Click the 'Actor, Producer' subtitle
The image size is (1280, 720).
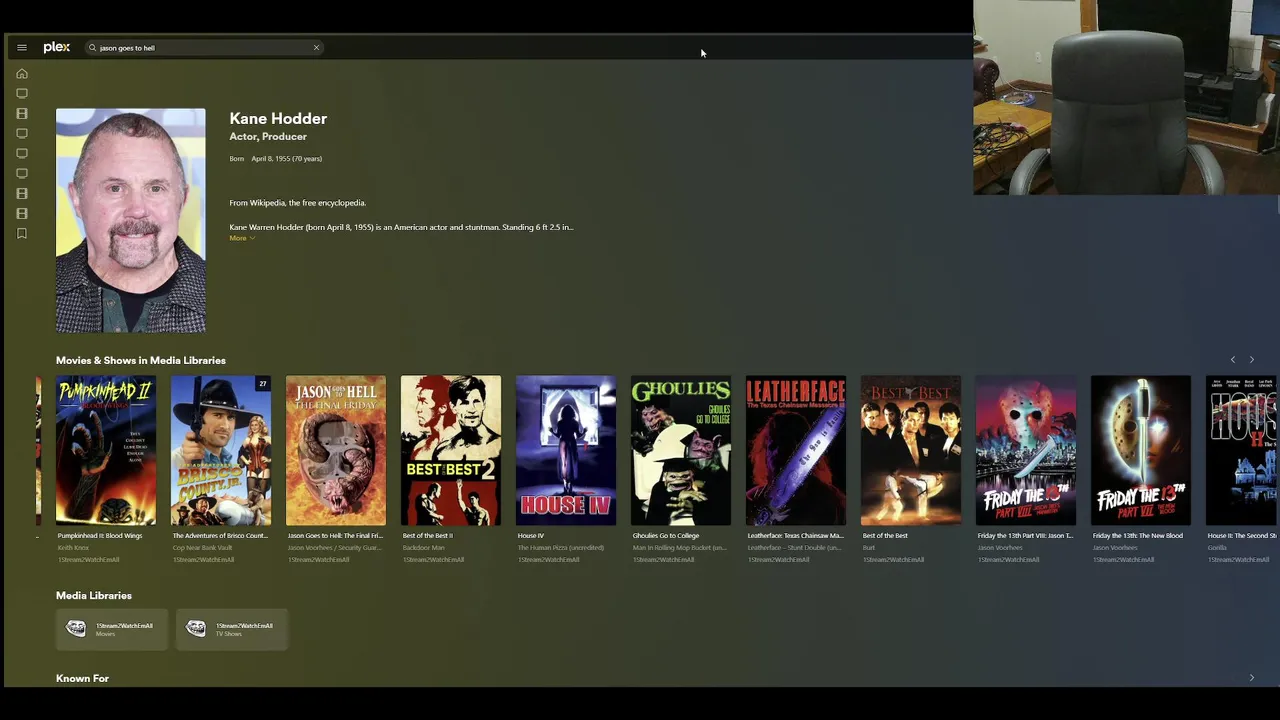tap(268, 137)
